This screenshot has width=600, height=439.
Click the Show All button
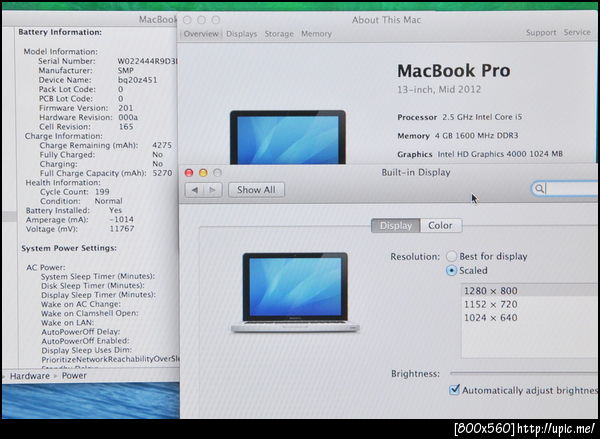pos(256,190)
